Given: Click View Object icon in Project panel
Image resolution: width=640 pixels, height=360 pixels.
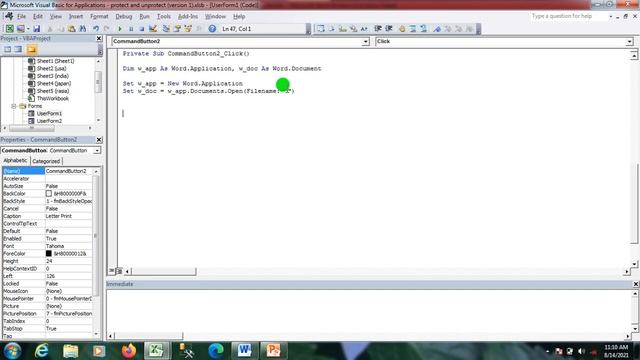Looking at the screenshot, I should [18, 49].
